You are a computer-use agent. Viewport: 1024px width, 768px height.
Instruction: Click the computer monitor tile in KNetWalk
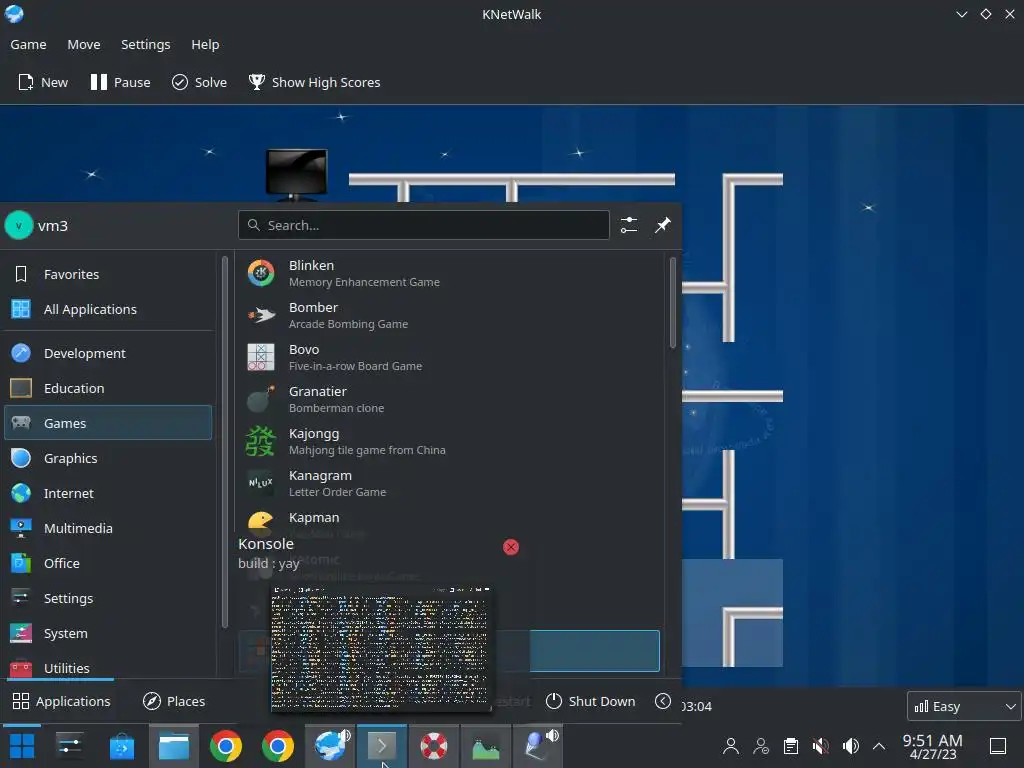296,174
